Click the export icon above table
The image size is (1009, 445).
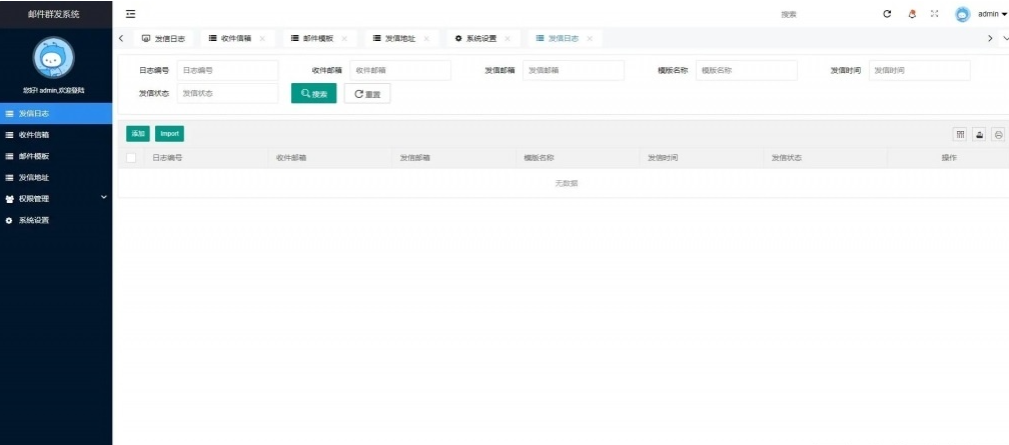tap(979, 133)
